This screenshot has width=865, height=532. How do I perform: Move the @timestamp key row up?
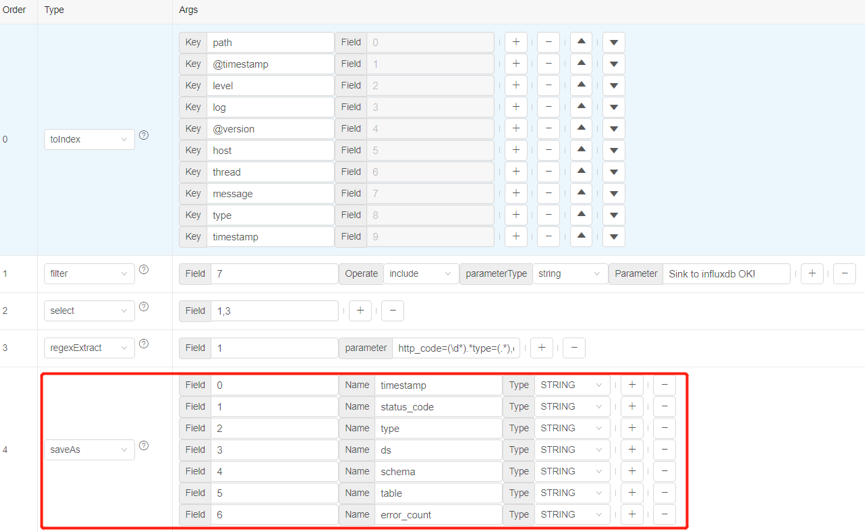(581, 64)
